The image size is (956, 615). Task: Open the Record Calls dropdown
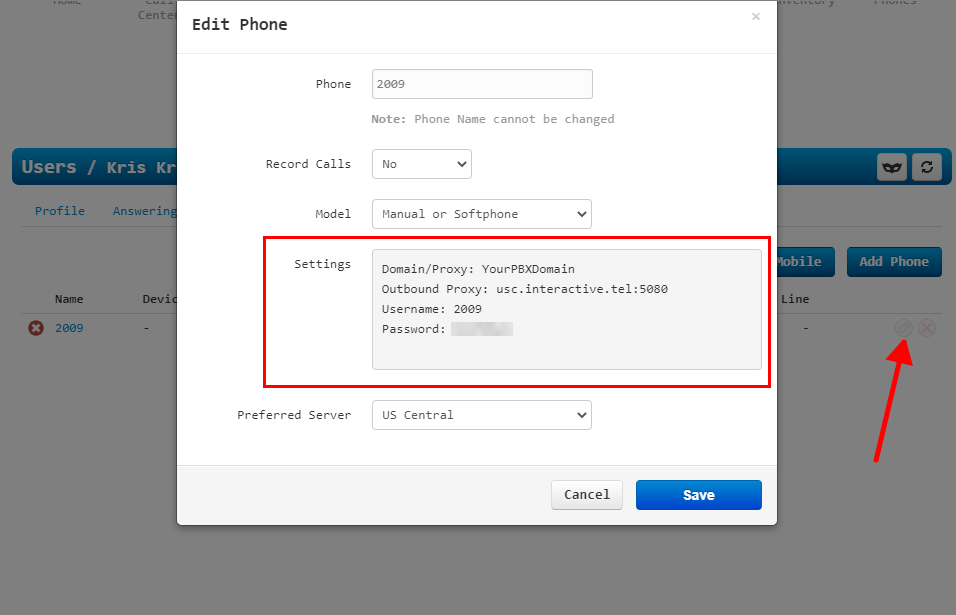click(421, 164)
